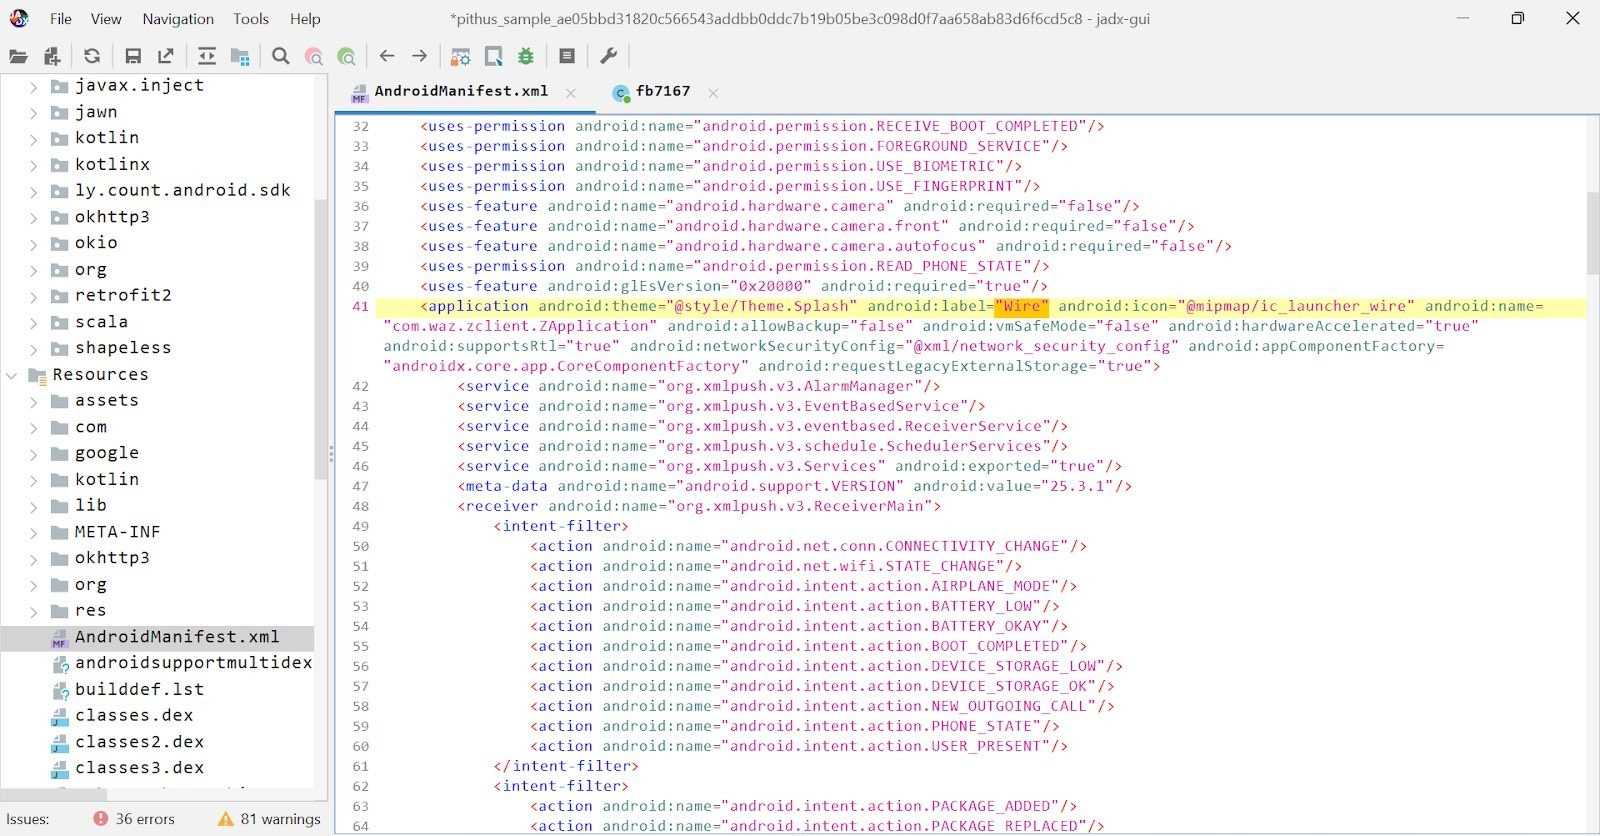Select classes3.dex in the tree
Image resolution: width=1600 pixels, height=836 pixels.
pyautogui.click(x=139, y=768)
